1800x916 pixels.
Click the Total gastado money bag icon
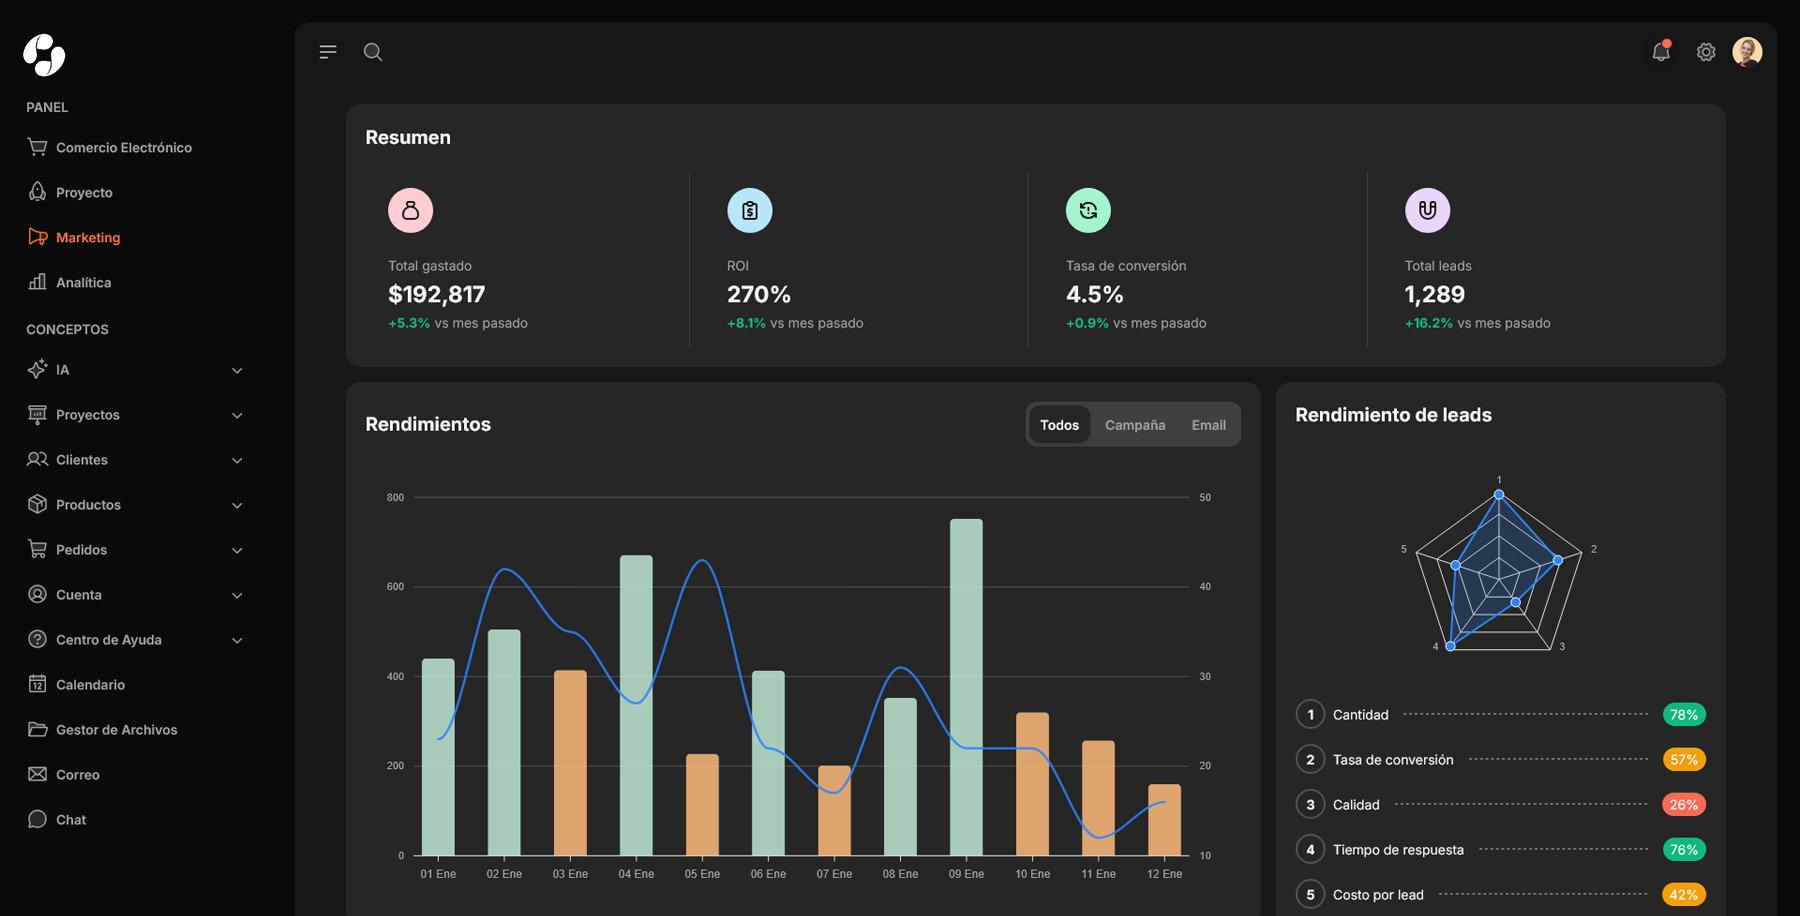410,211
